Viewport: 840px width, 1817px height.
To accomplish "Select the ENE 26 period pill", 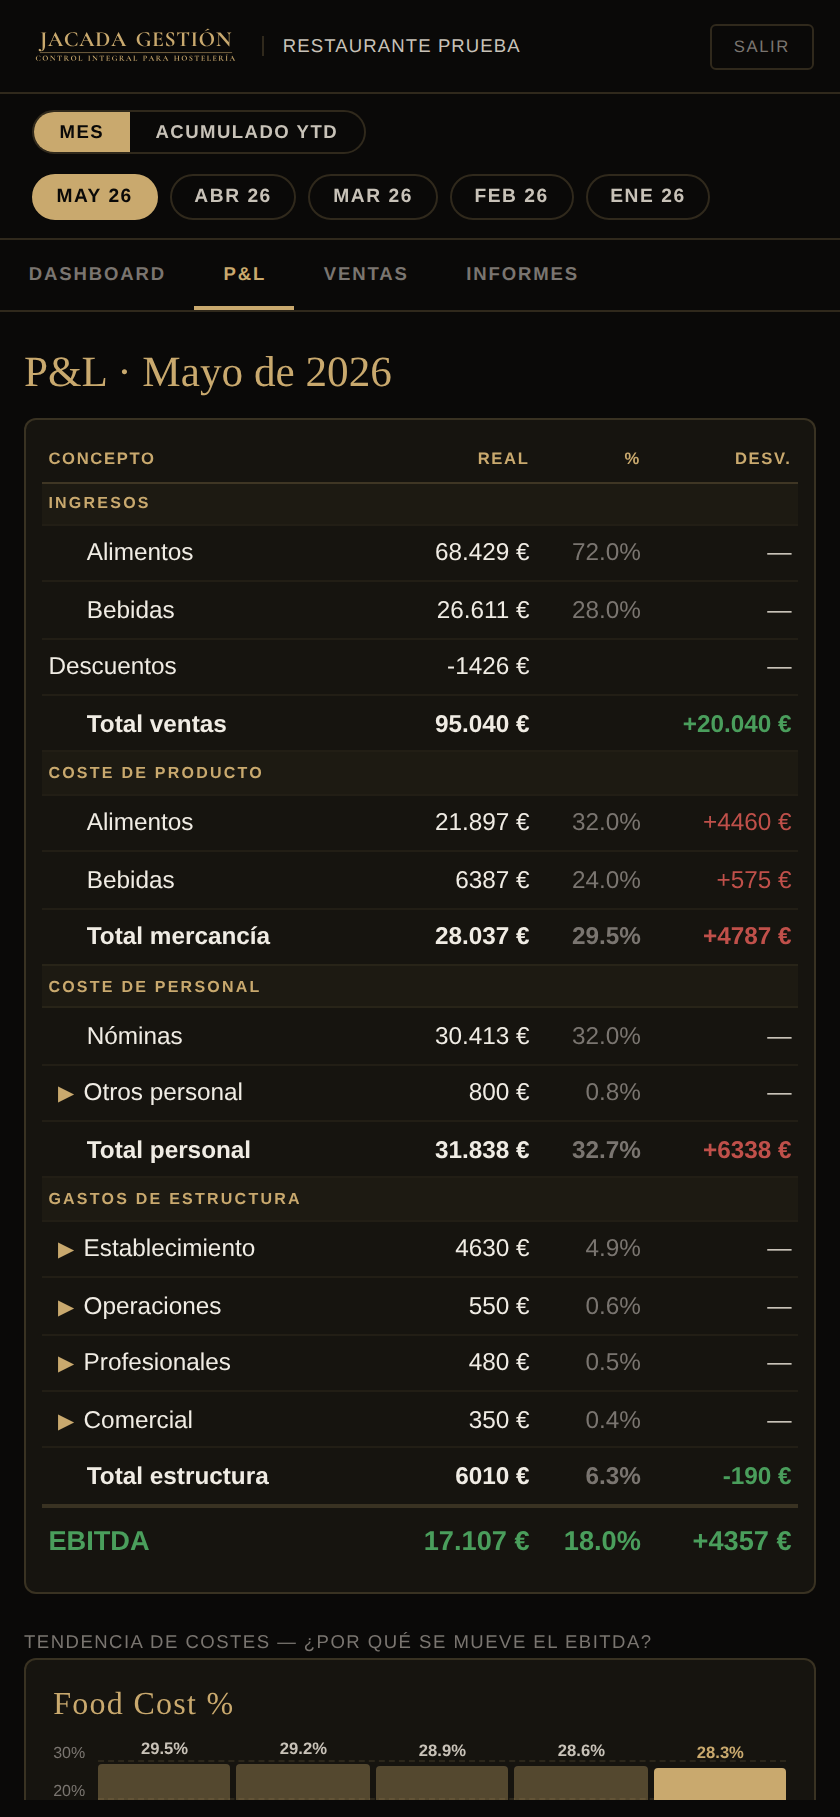I will pos(648,196).
